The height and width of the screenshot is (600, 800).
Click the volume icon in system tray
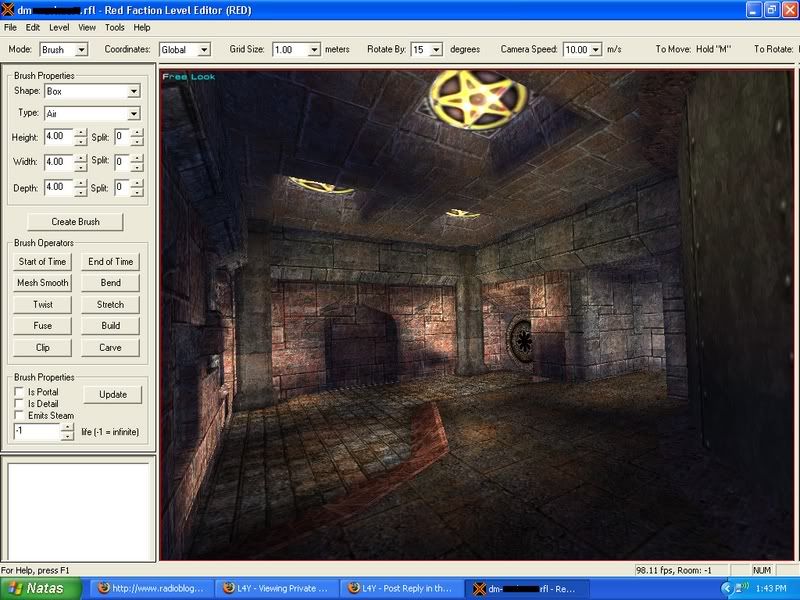(741, 588)
